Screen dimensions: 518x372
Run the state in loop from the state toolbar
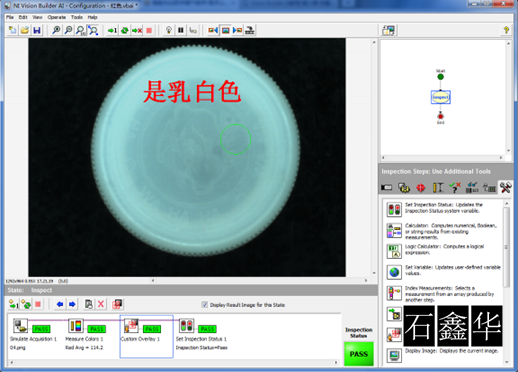pyautogui.click(x=26, y=304)
